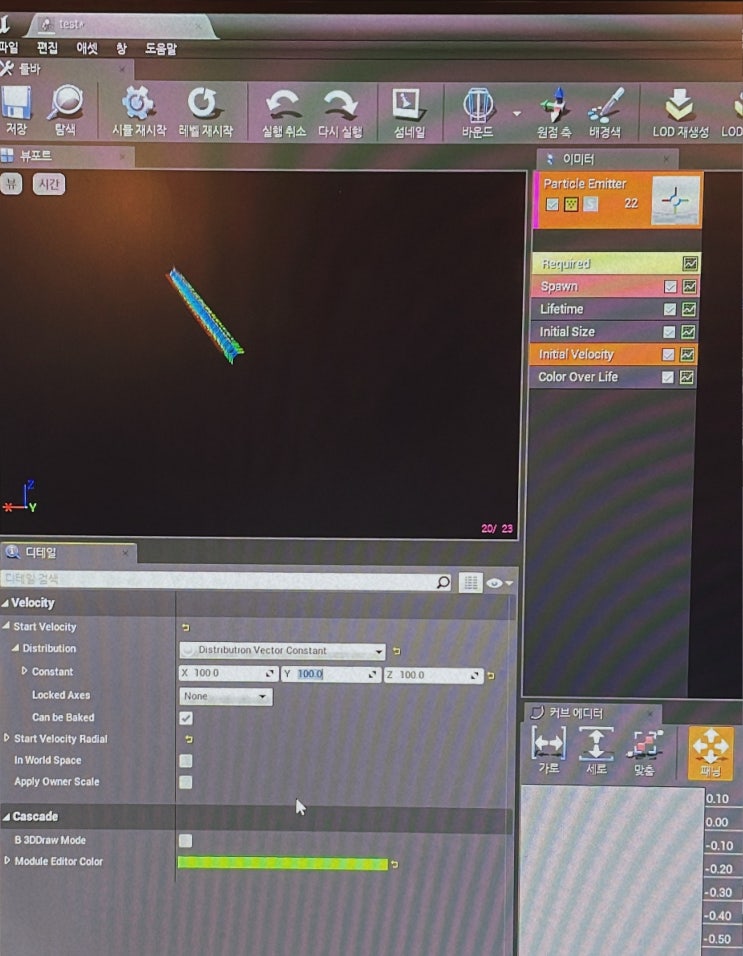Click the 저장 (Save) toolbar icon
Viewport: 743px width, 956px height.
pos(16,102)
